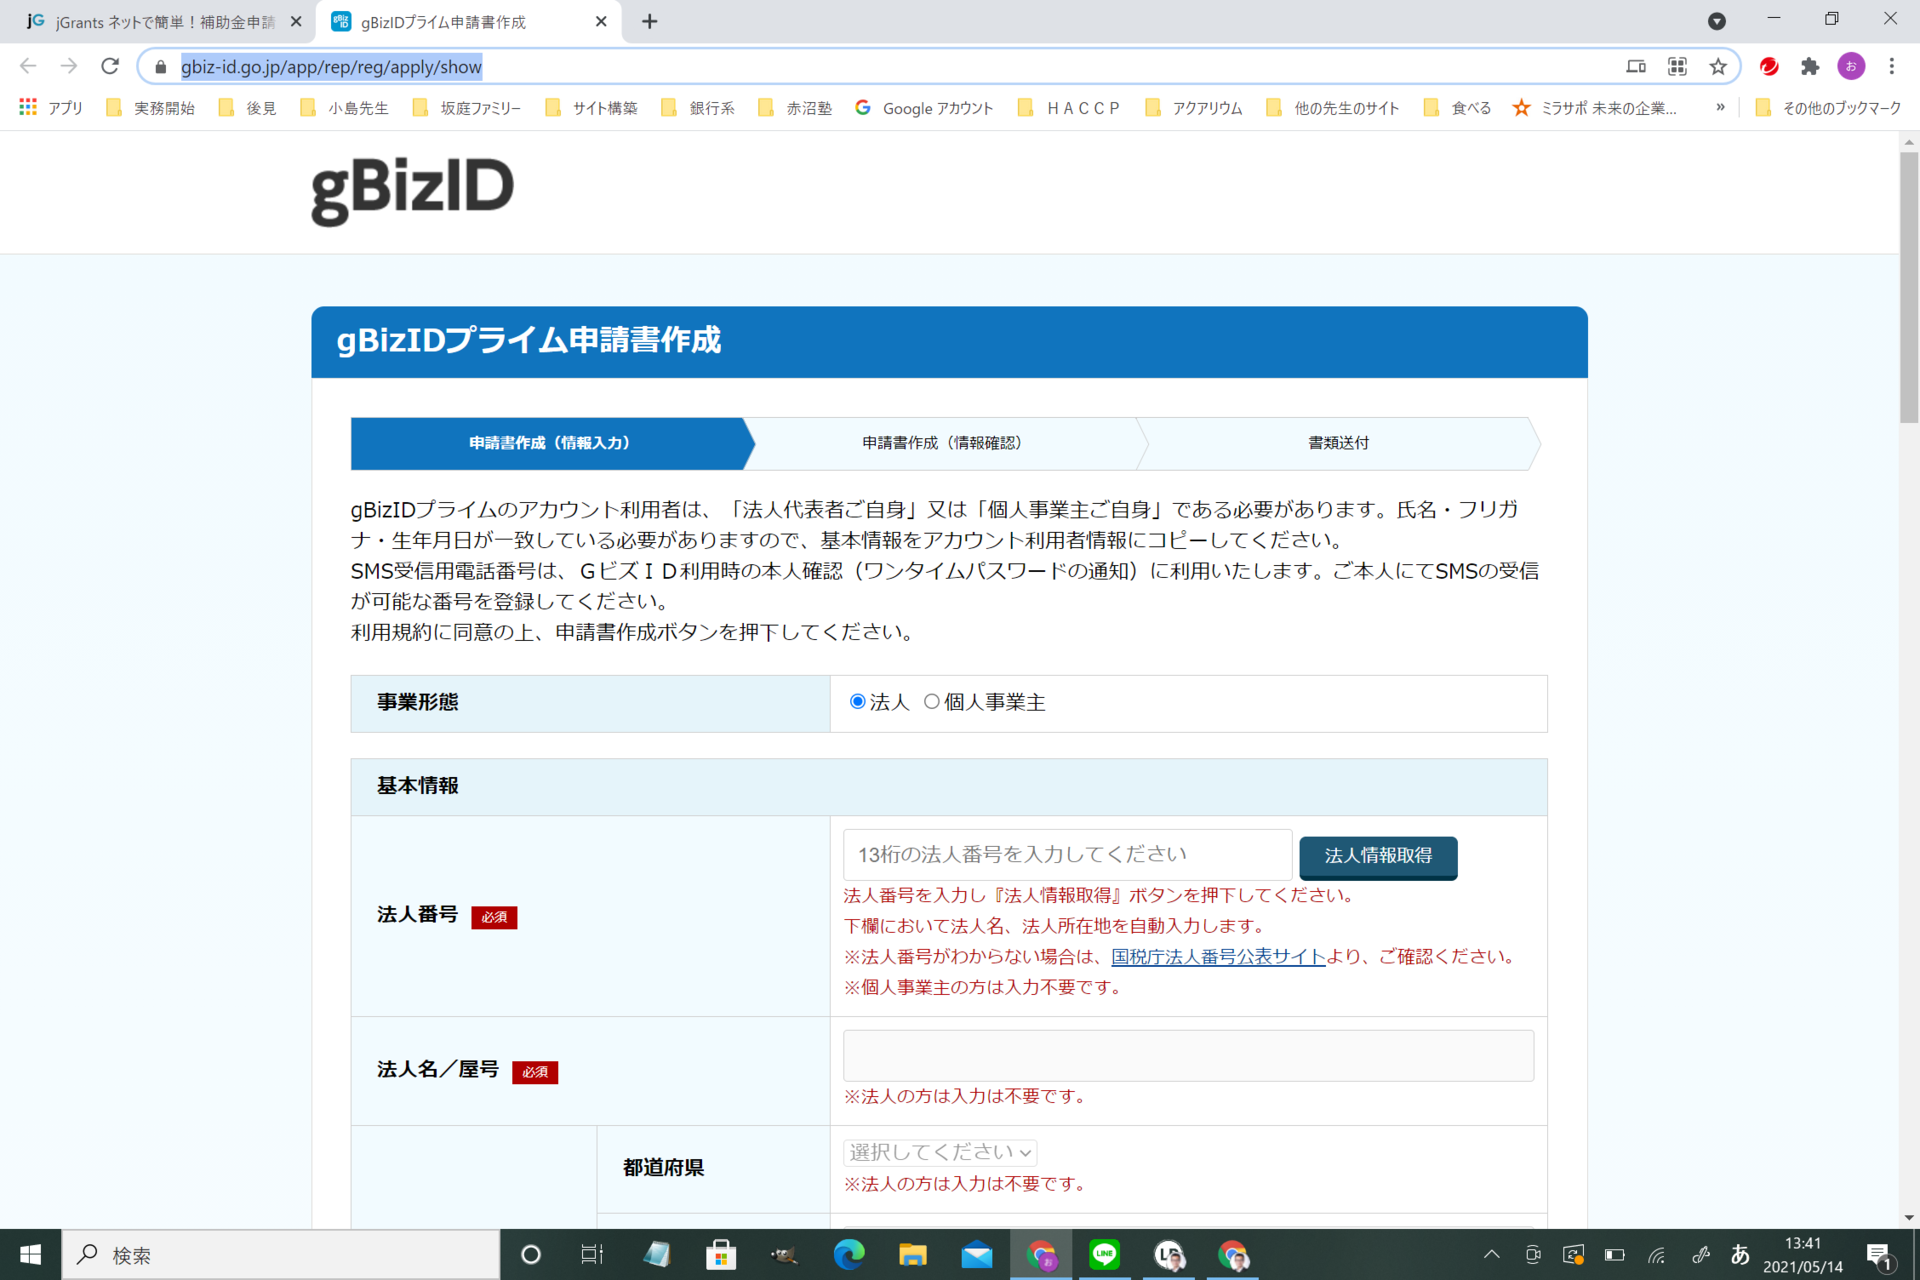Screen dimensions: 1920x1280
Task: Click the taskbar 検索 search box
Action: (281, 1255)
